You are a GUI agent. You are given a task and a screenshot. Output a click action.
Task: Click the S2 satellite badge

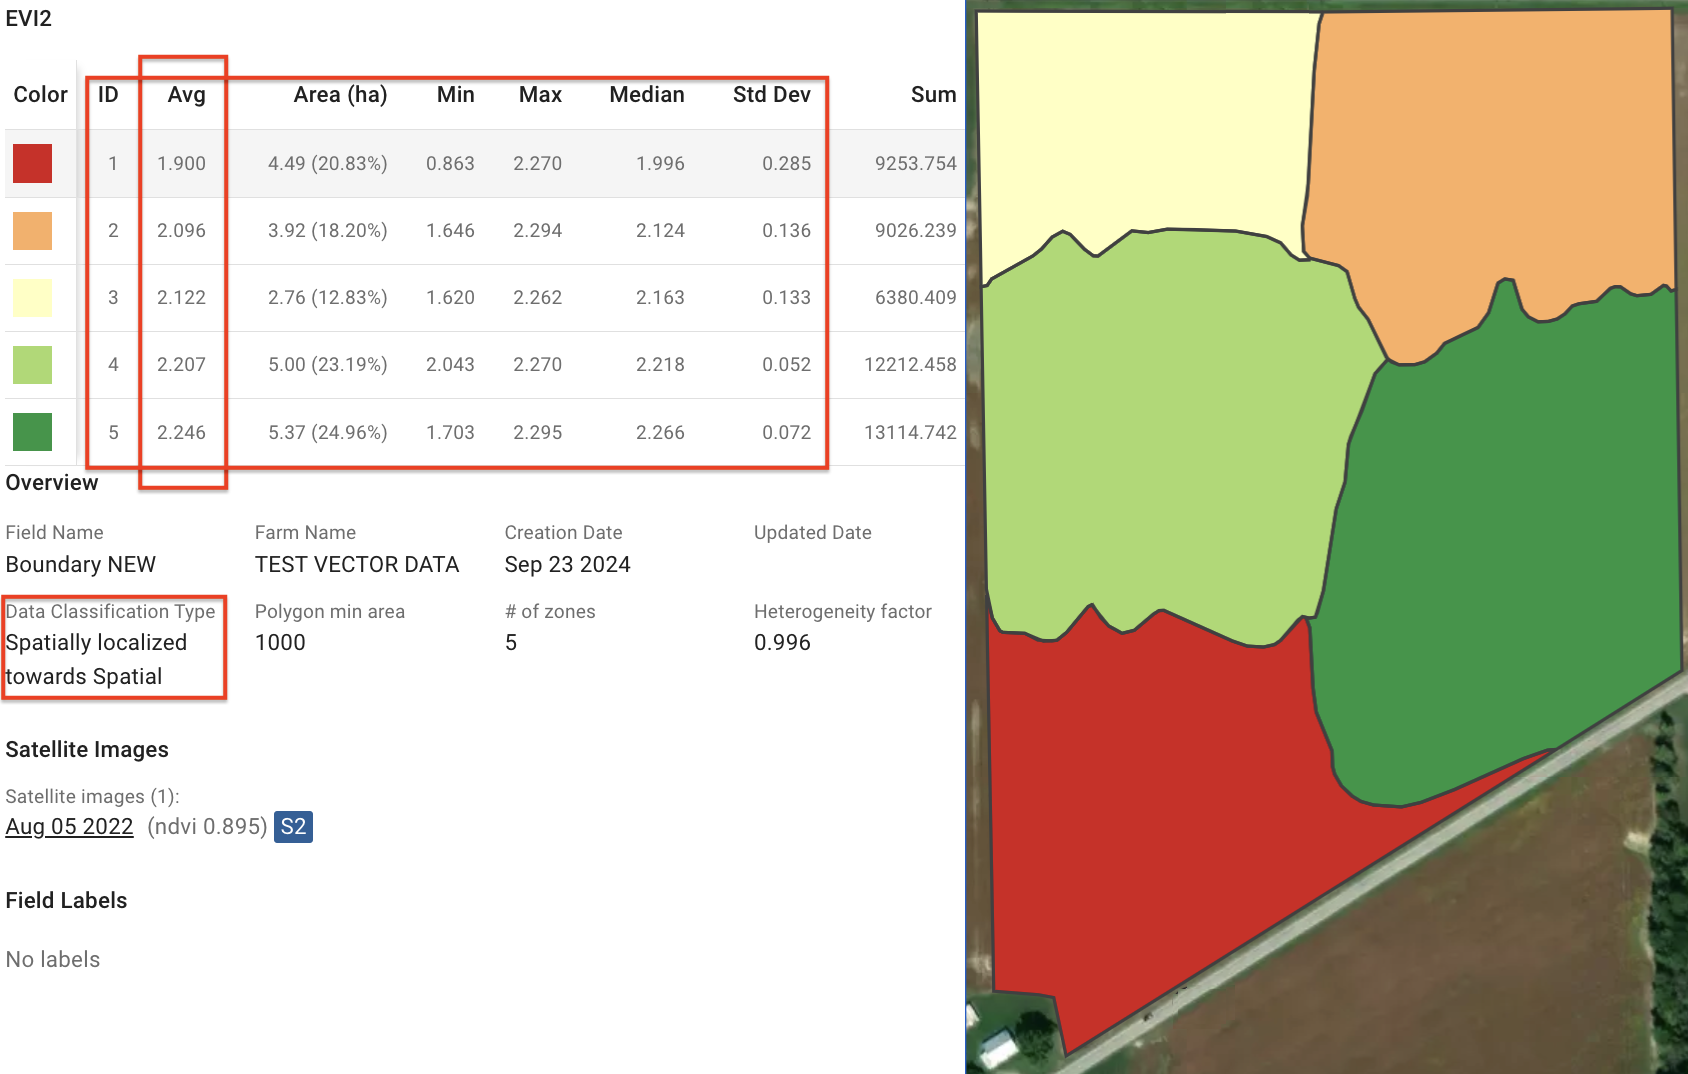pos(293,827)
